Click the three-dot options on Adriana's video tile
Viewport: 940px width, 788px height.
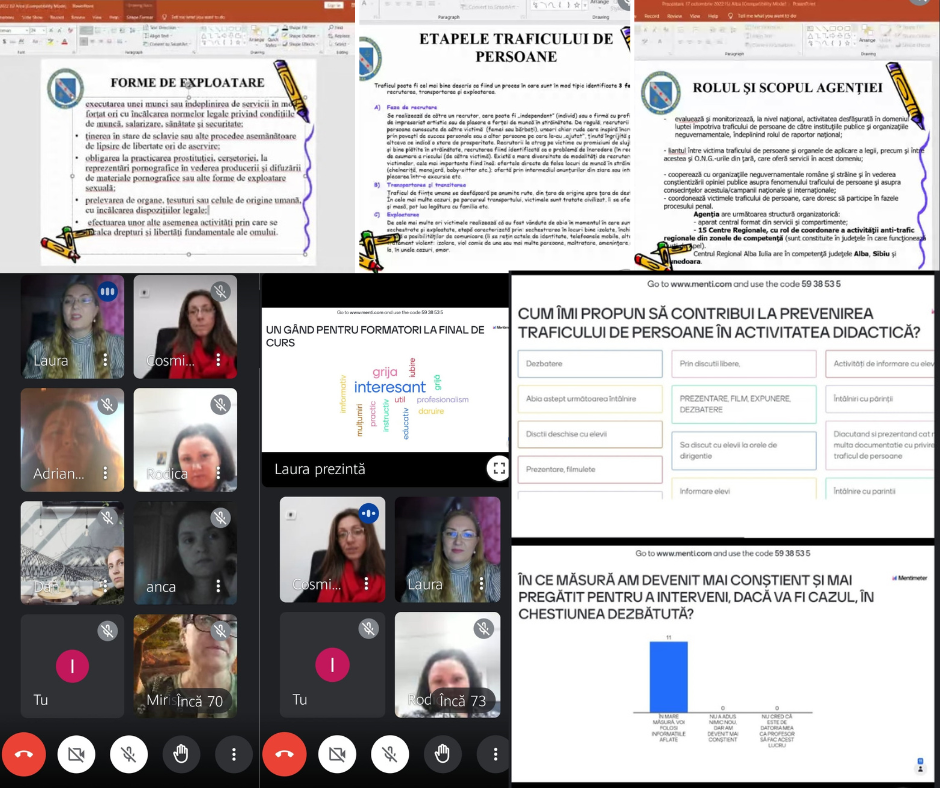click(106, 472)
